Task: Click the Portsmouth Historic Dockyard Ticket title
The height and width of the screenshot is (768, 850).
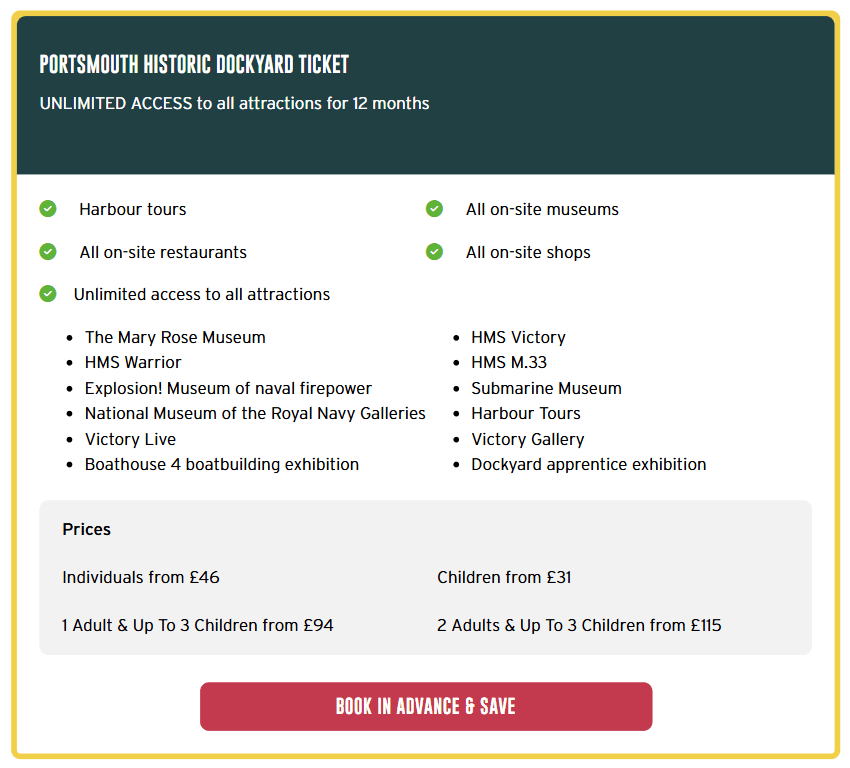Action: (194, 64)
